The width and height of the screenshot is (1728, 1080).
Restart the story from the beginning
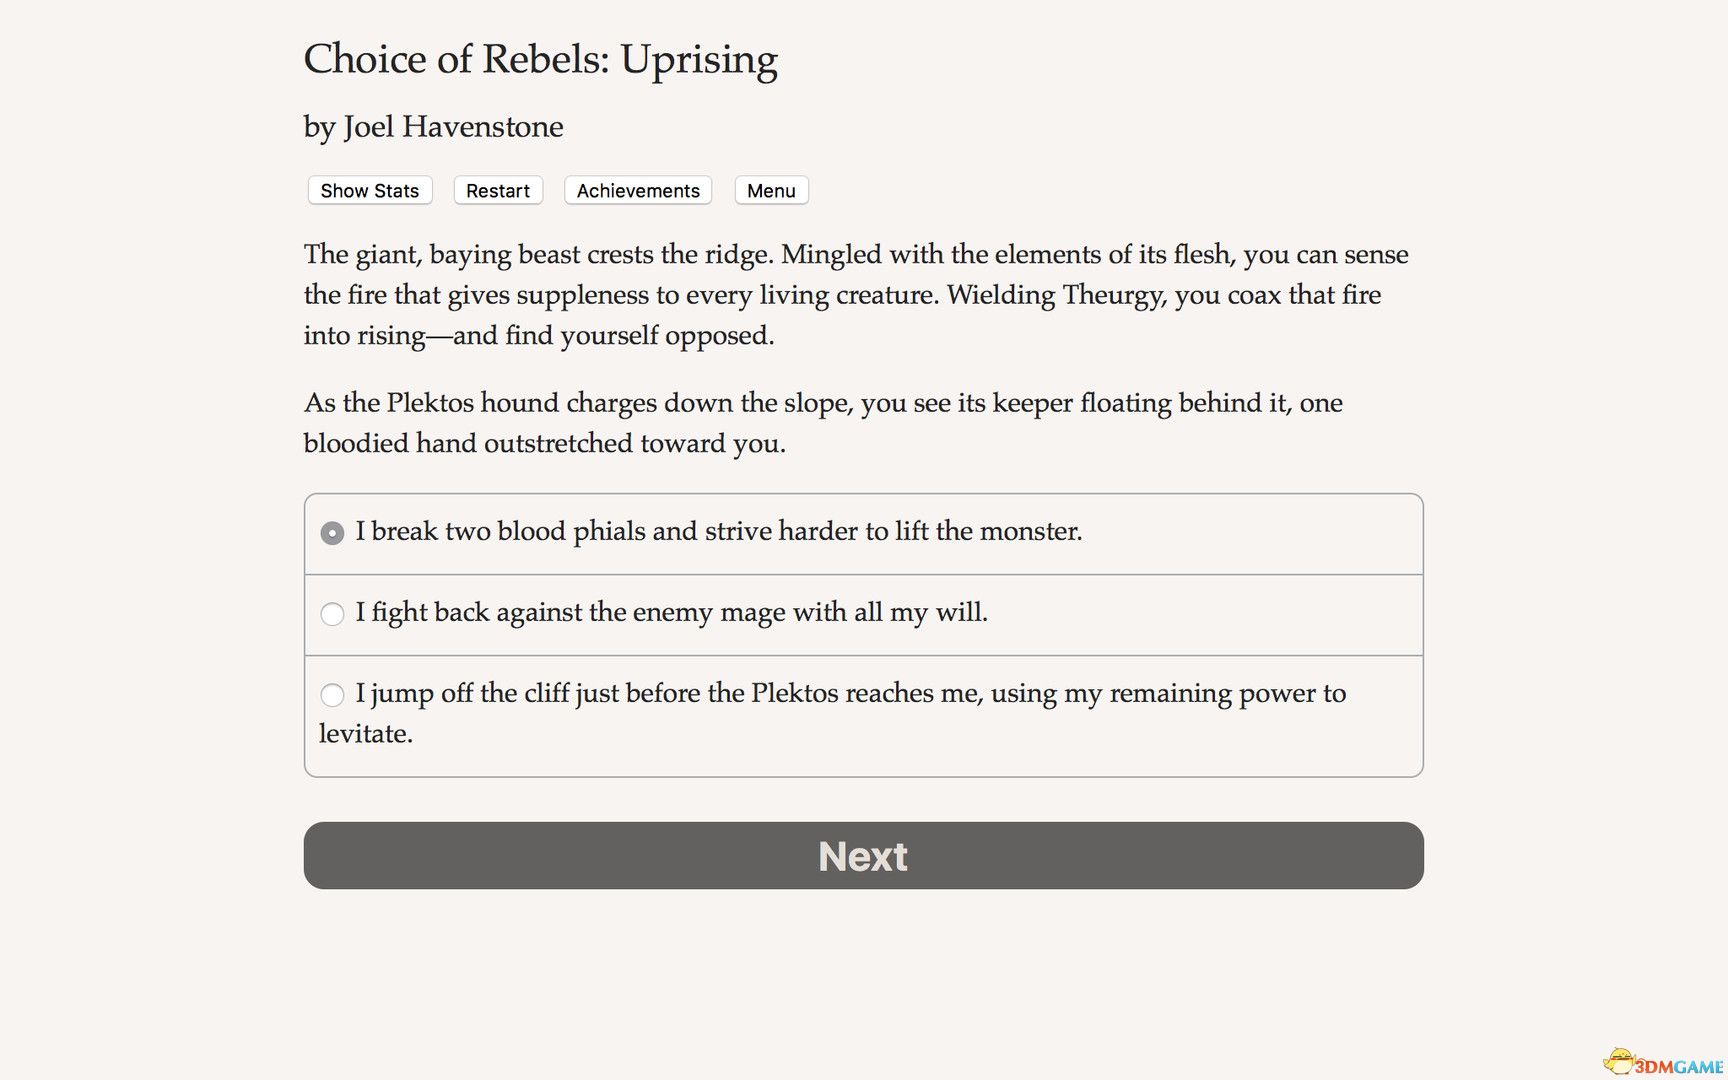pos(497,190)
